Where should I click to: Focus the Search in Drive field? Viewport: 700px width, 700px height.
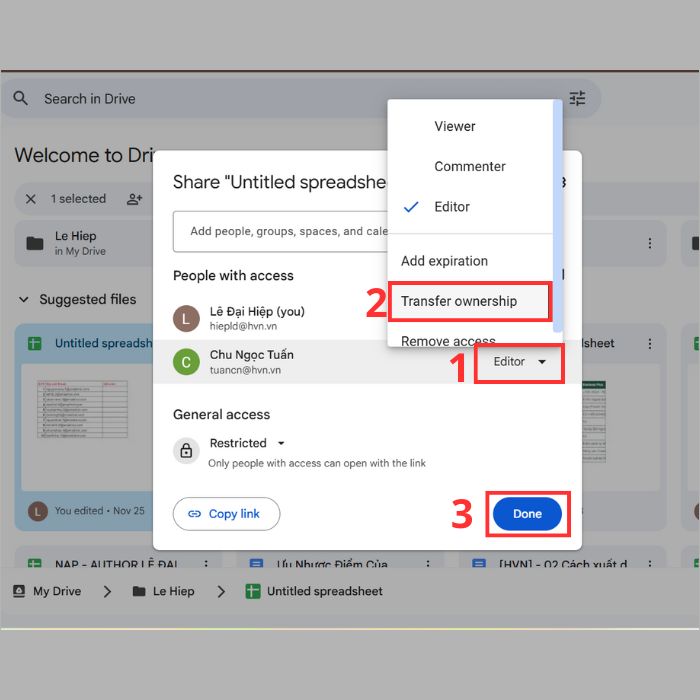(x=301, y=99)
